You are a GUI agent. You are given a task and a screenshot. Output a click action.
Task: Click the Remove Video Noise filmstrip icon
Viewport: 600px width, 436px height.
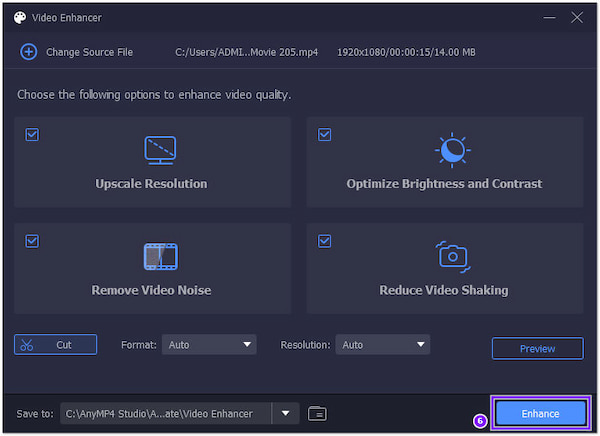click(160, 256)
